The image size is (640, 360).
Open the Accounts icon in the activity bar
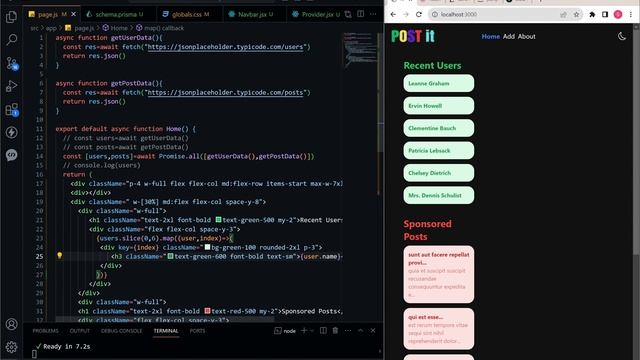click(x=11, y=324)
